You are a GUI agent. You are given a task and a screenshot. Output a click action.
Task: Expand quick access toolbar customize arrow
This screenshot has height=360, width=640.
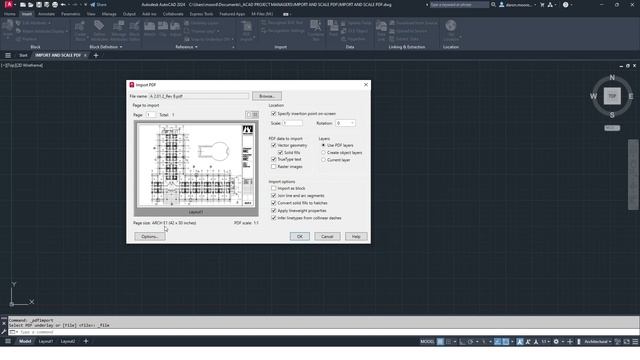[85, 5]
